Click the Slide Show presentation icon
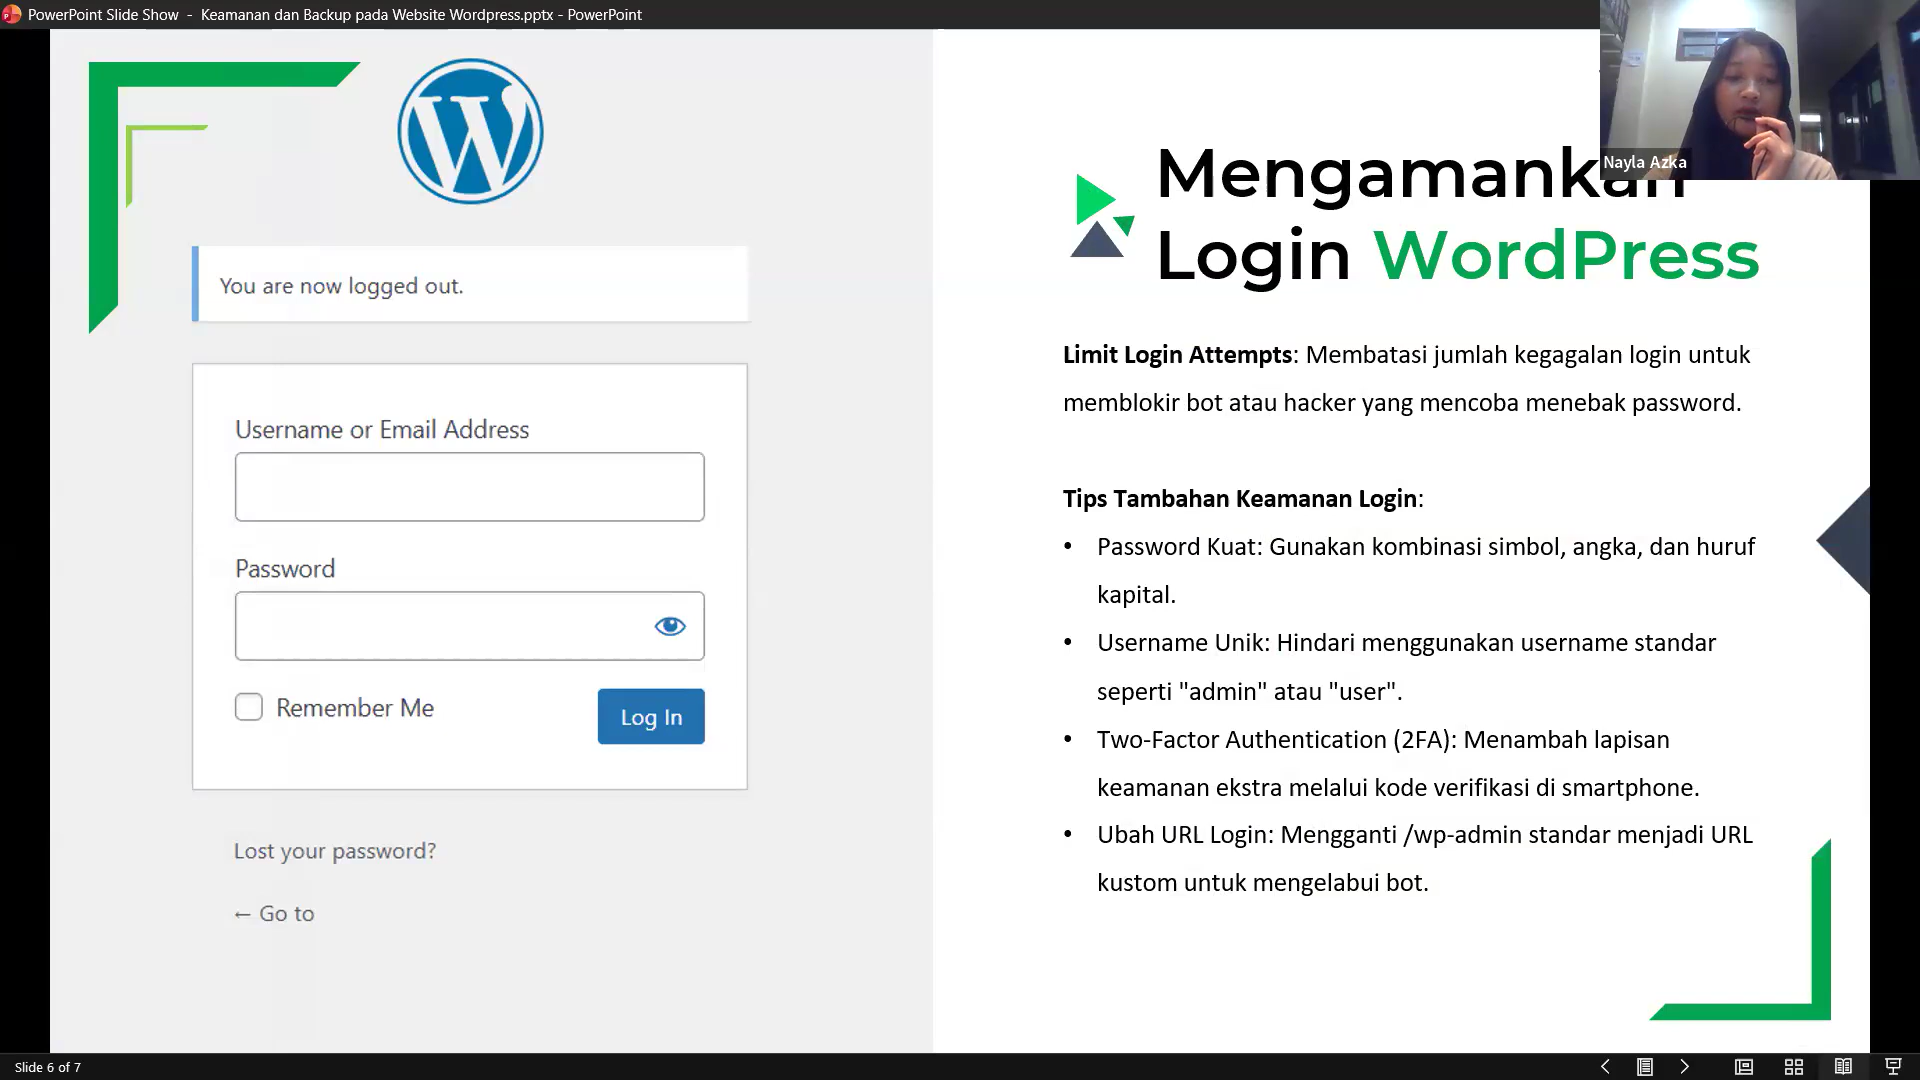1920x1080 pixels. point(1893,1067)
